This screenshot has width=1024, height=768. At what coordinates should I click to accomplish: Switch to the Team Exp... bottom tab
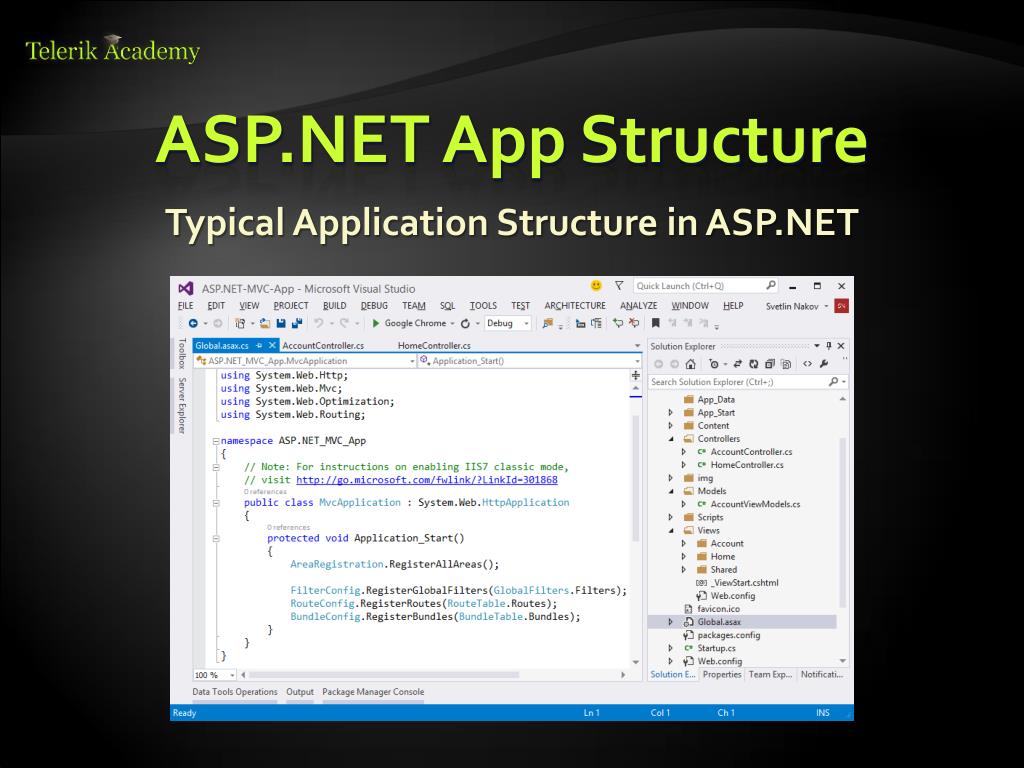click(x=770, y=674)
